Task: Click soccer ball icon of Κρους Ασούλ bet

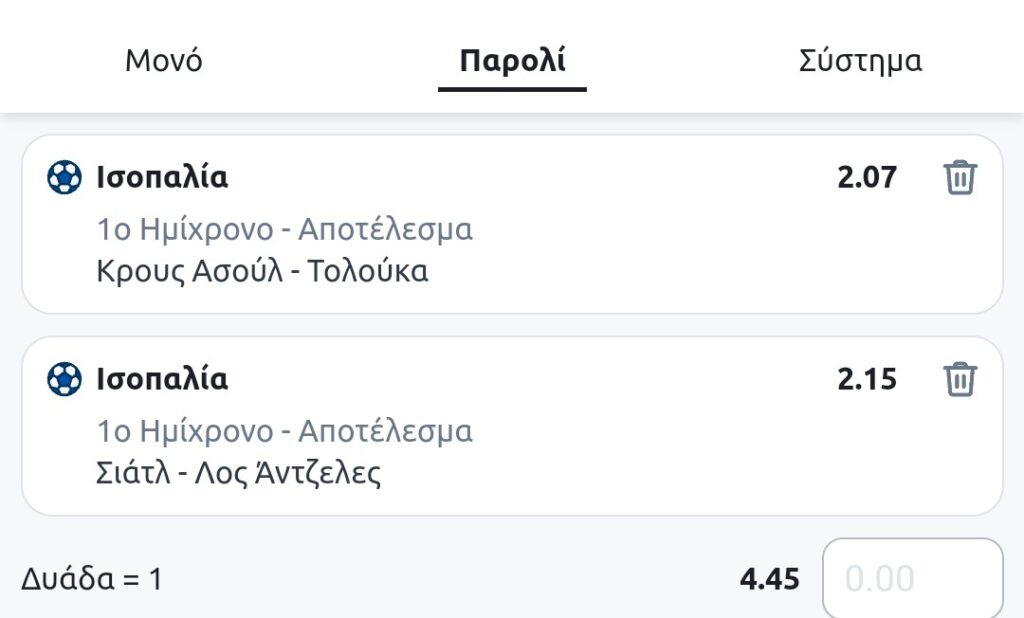Action: click(x=64, y=178)
